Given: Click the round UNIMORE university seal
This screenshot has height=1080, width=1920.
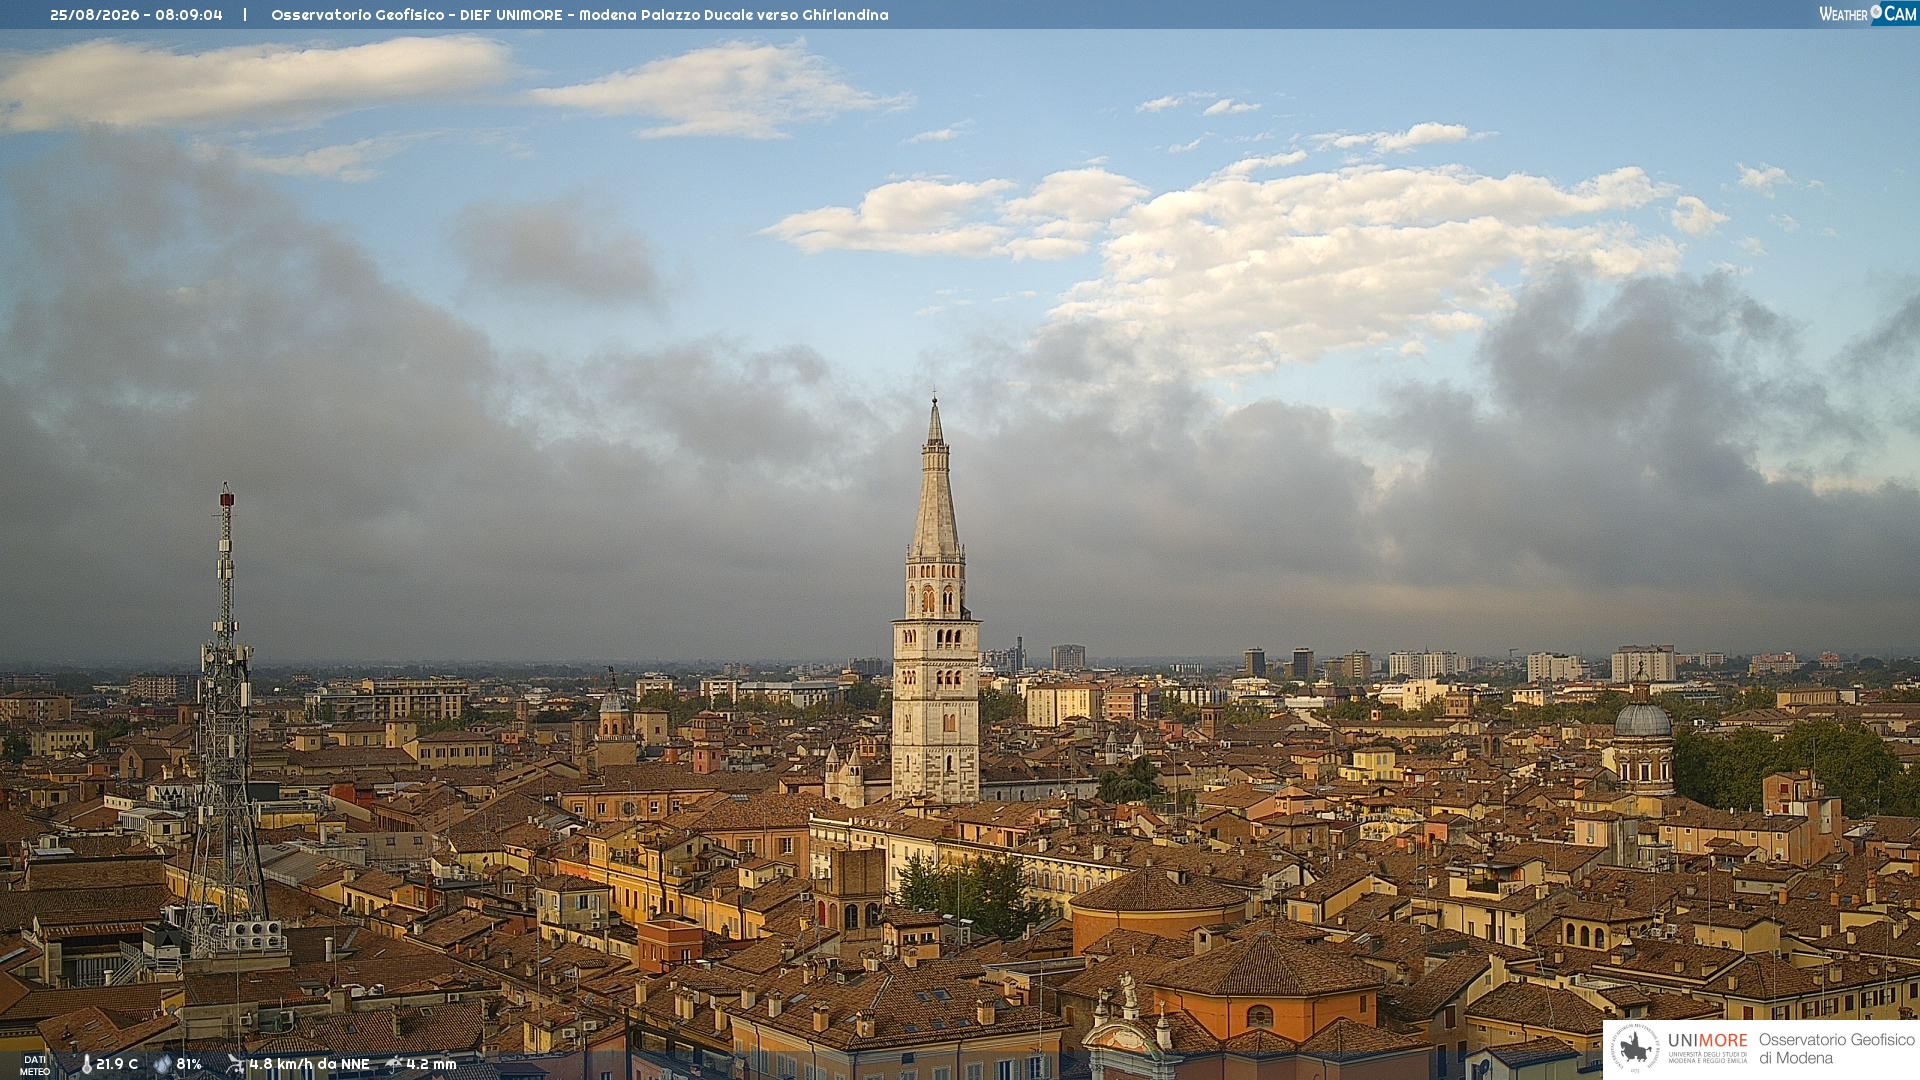Looking at the screenshot, I should (x=1635, y=1048).
